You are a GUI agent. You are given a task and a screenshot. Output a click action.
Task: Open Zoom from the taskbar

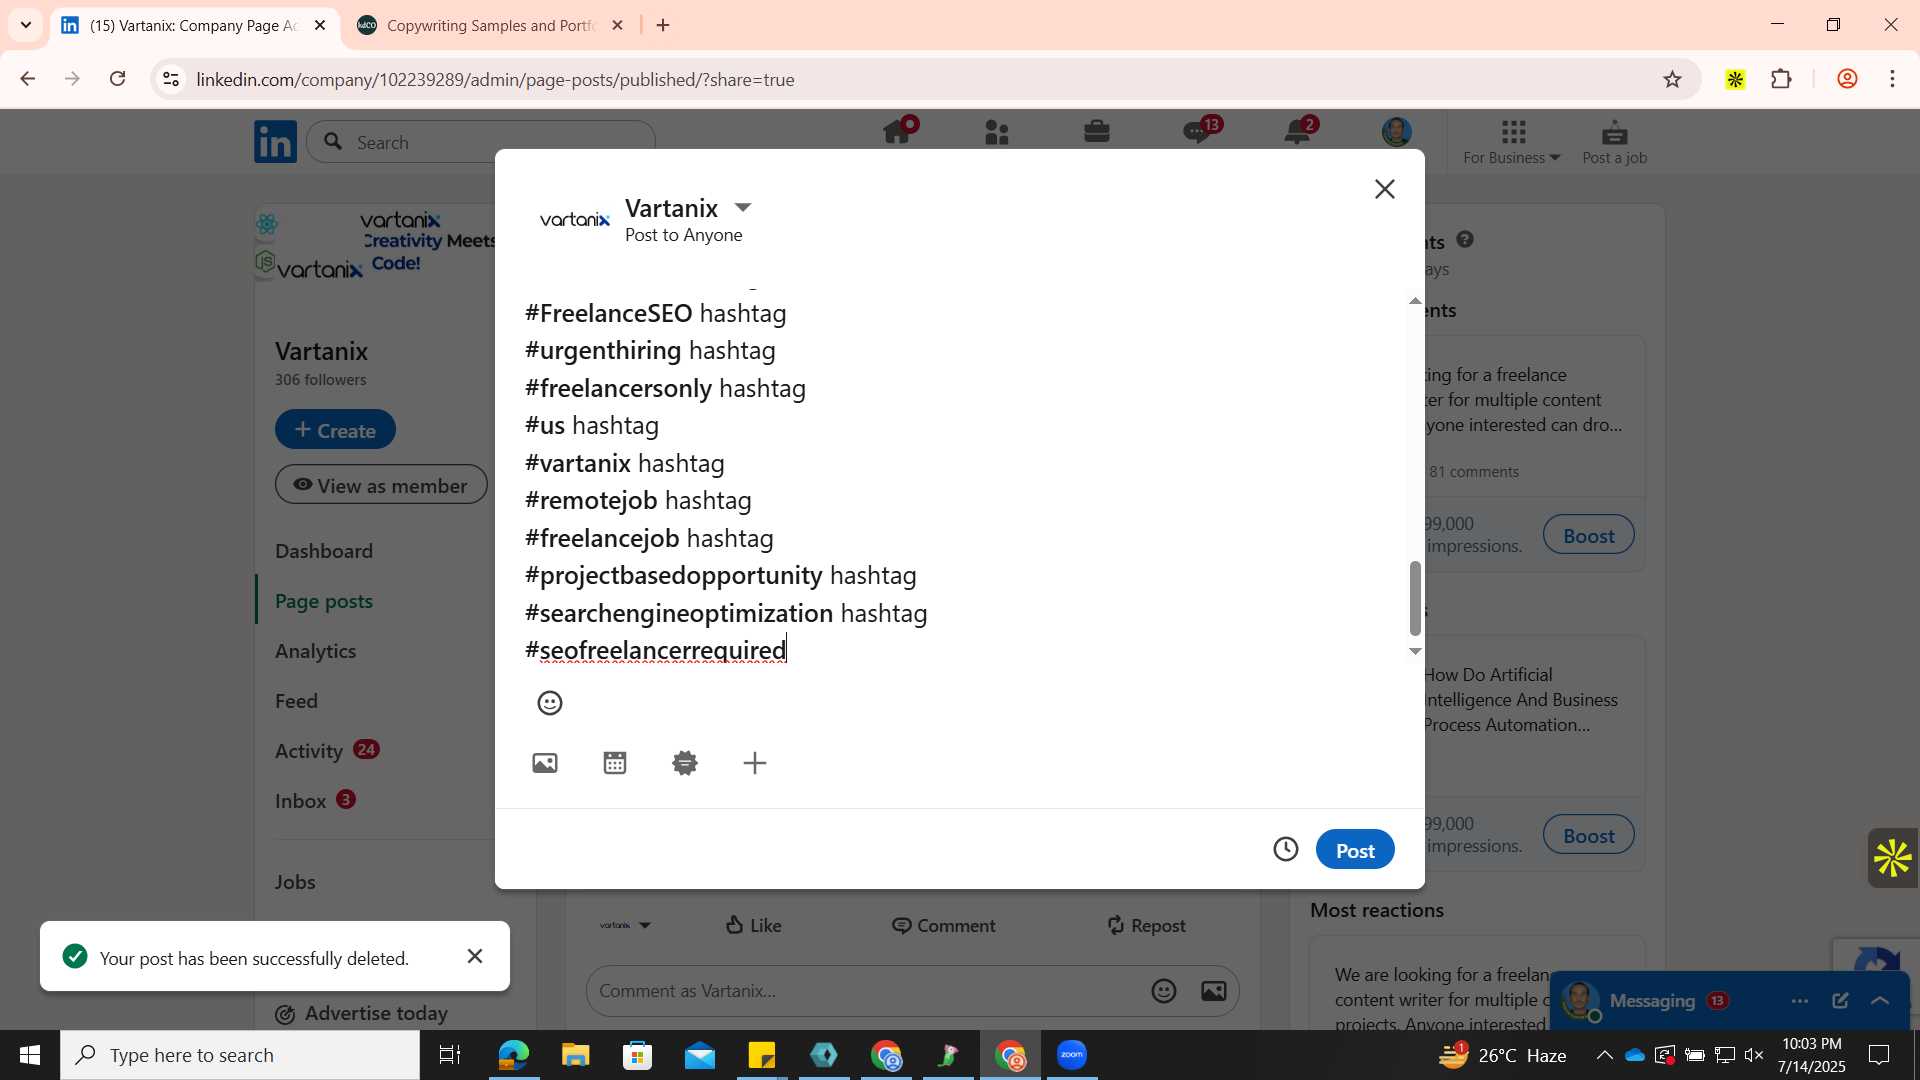pyautogui.click(x=1072, y=1055)
